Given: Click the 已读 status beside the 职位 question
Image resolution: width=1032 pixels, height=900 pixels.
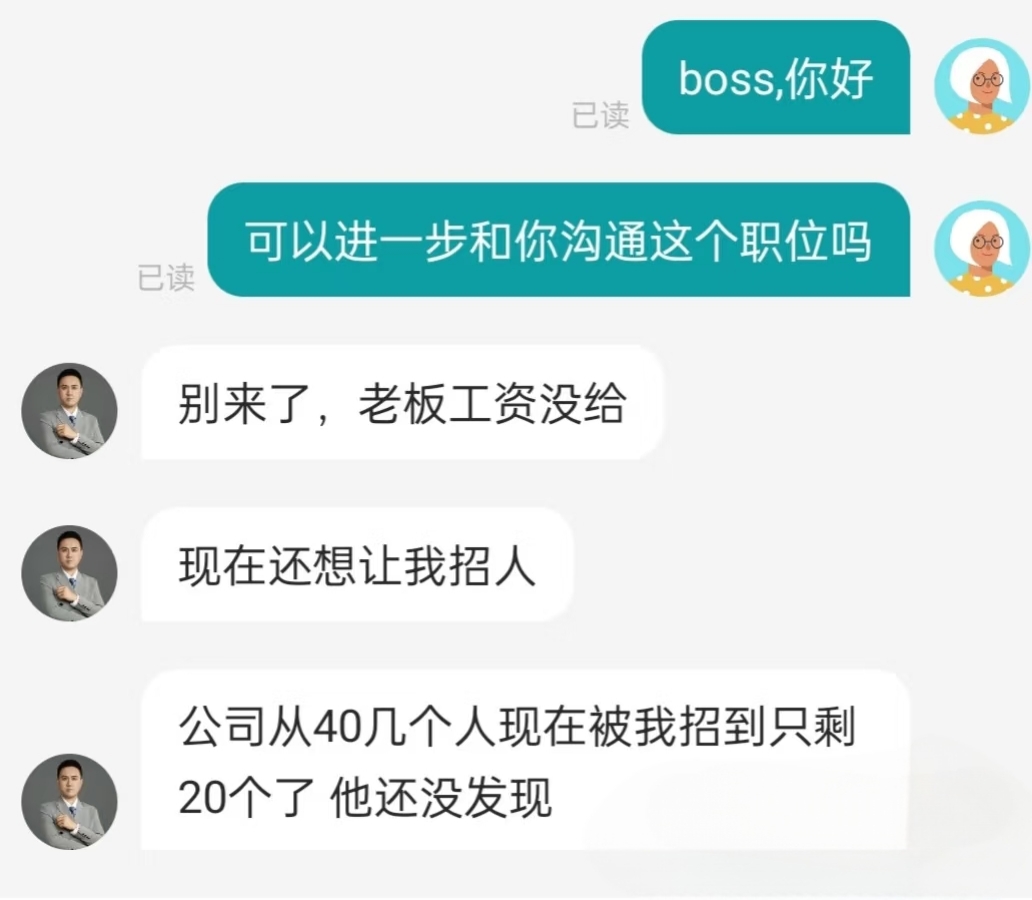Looking at the screenshot, I should (166, 277).
